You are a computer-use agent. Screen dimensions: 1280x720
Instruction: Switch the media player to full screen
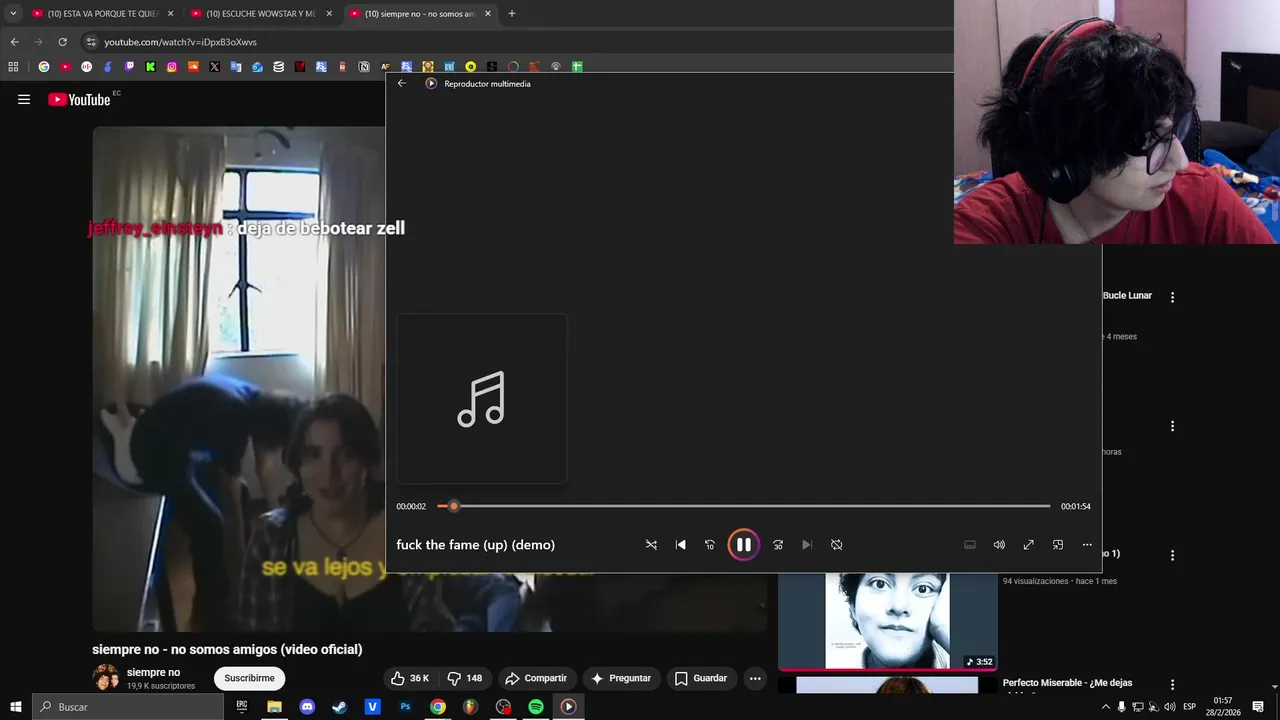click(x=1028, y=545)
